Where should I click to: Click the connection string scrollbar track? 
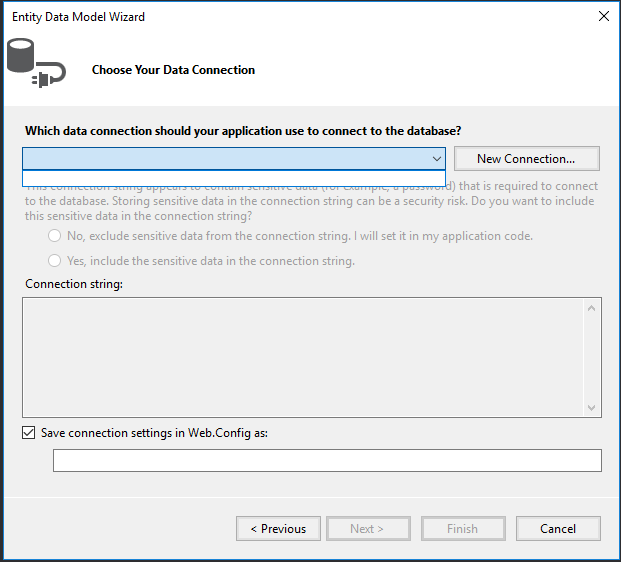[592, 358]
